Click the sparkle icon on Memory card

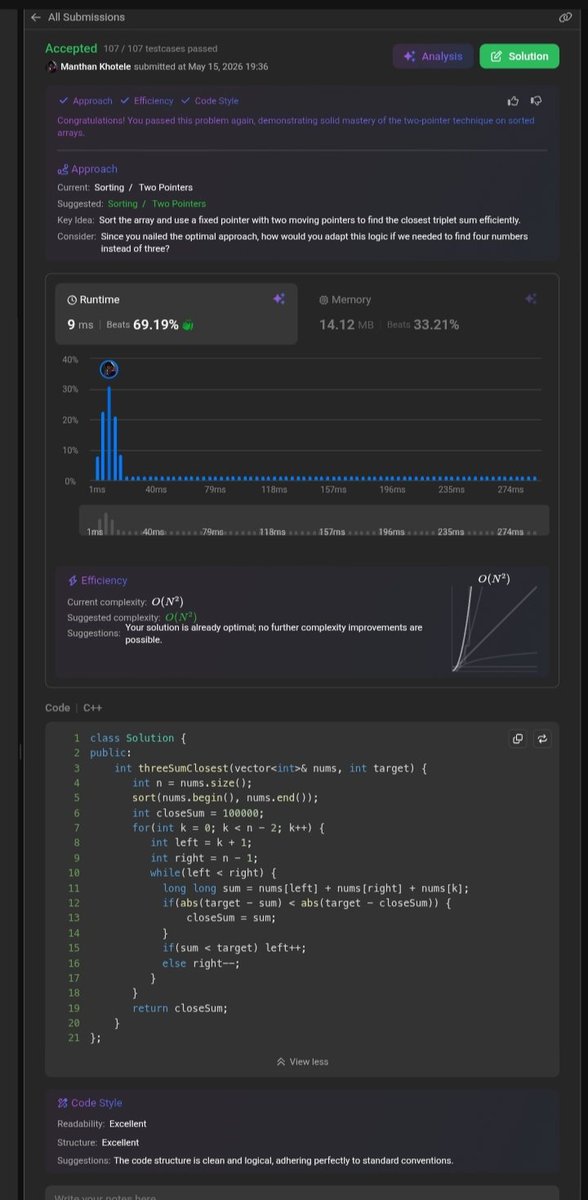click(x=531, y=299)
